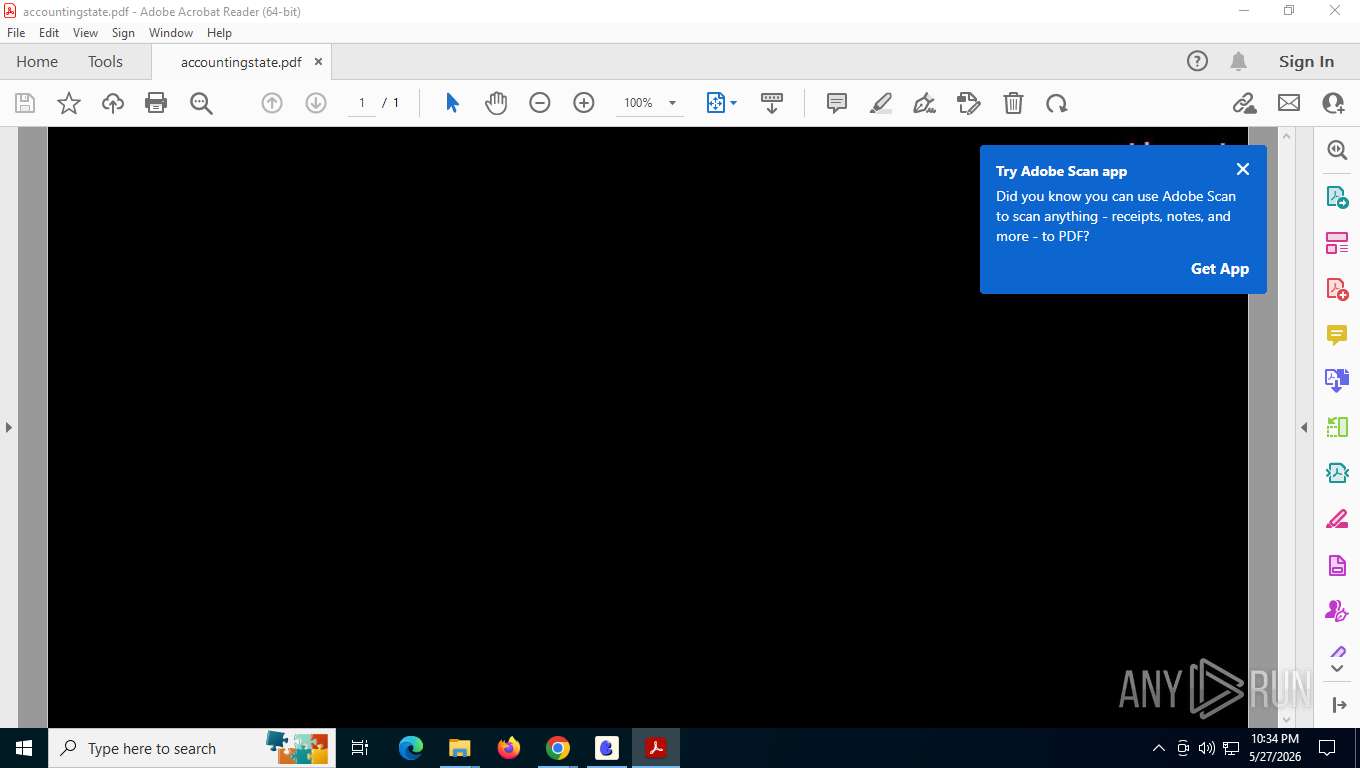Select the arrow Selection tool
Image resolution: width=1360 pixels, height=768 pixels.
tap(452, 103)
